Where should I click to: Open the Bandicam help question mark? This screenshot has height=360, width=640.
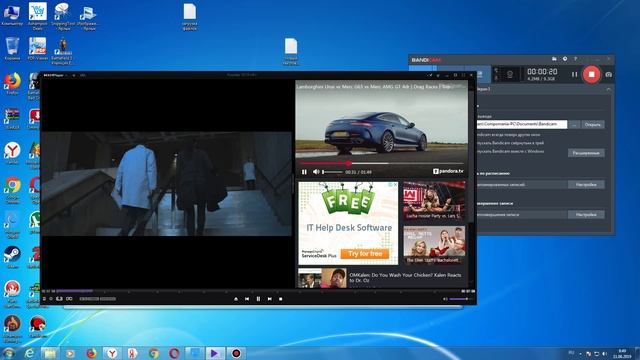pyautogui.click(x=576, y=59)
